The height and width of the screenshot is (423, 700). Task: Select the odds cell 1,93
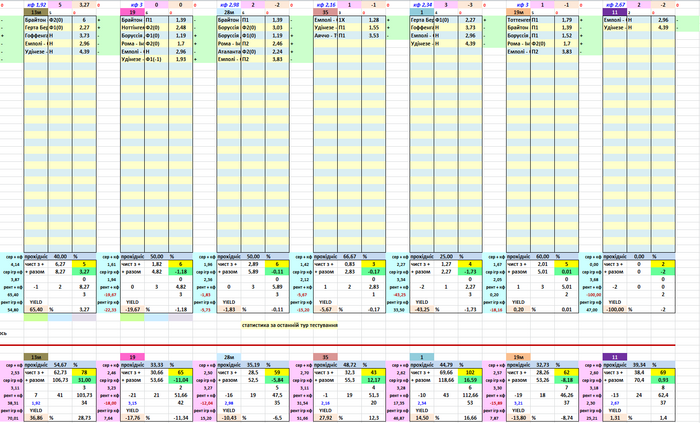click(x=181, y=59)
